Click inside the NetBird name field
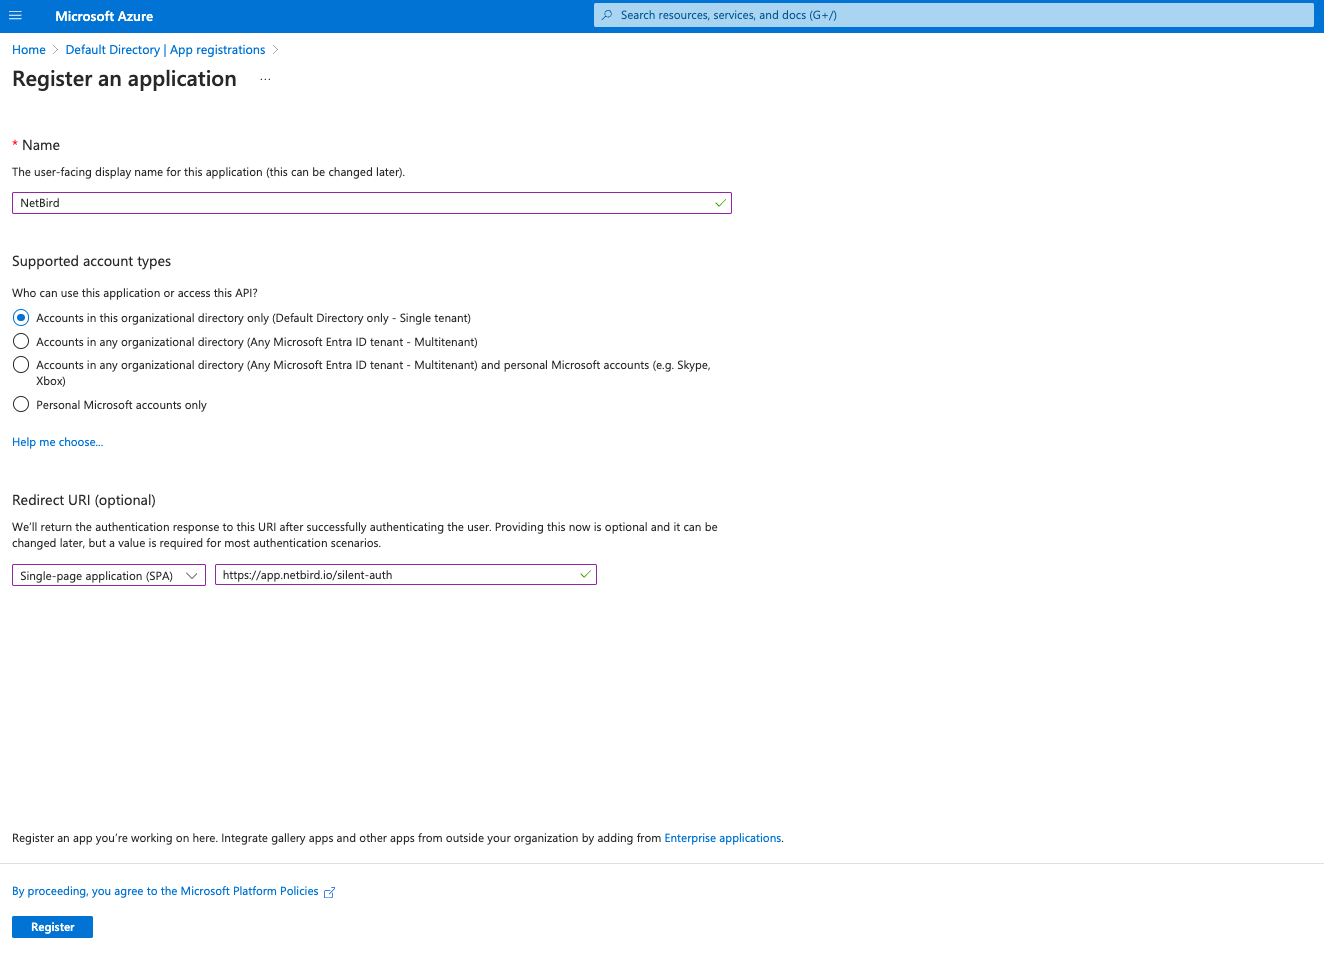1324x955 pixels. [370, 202]
